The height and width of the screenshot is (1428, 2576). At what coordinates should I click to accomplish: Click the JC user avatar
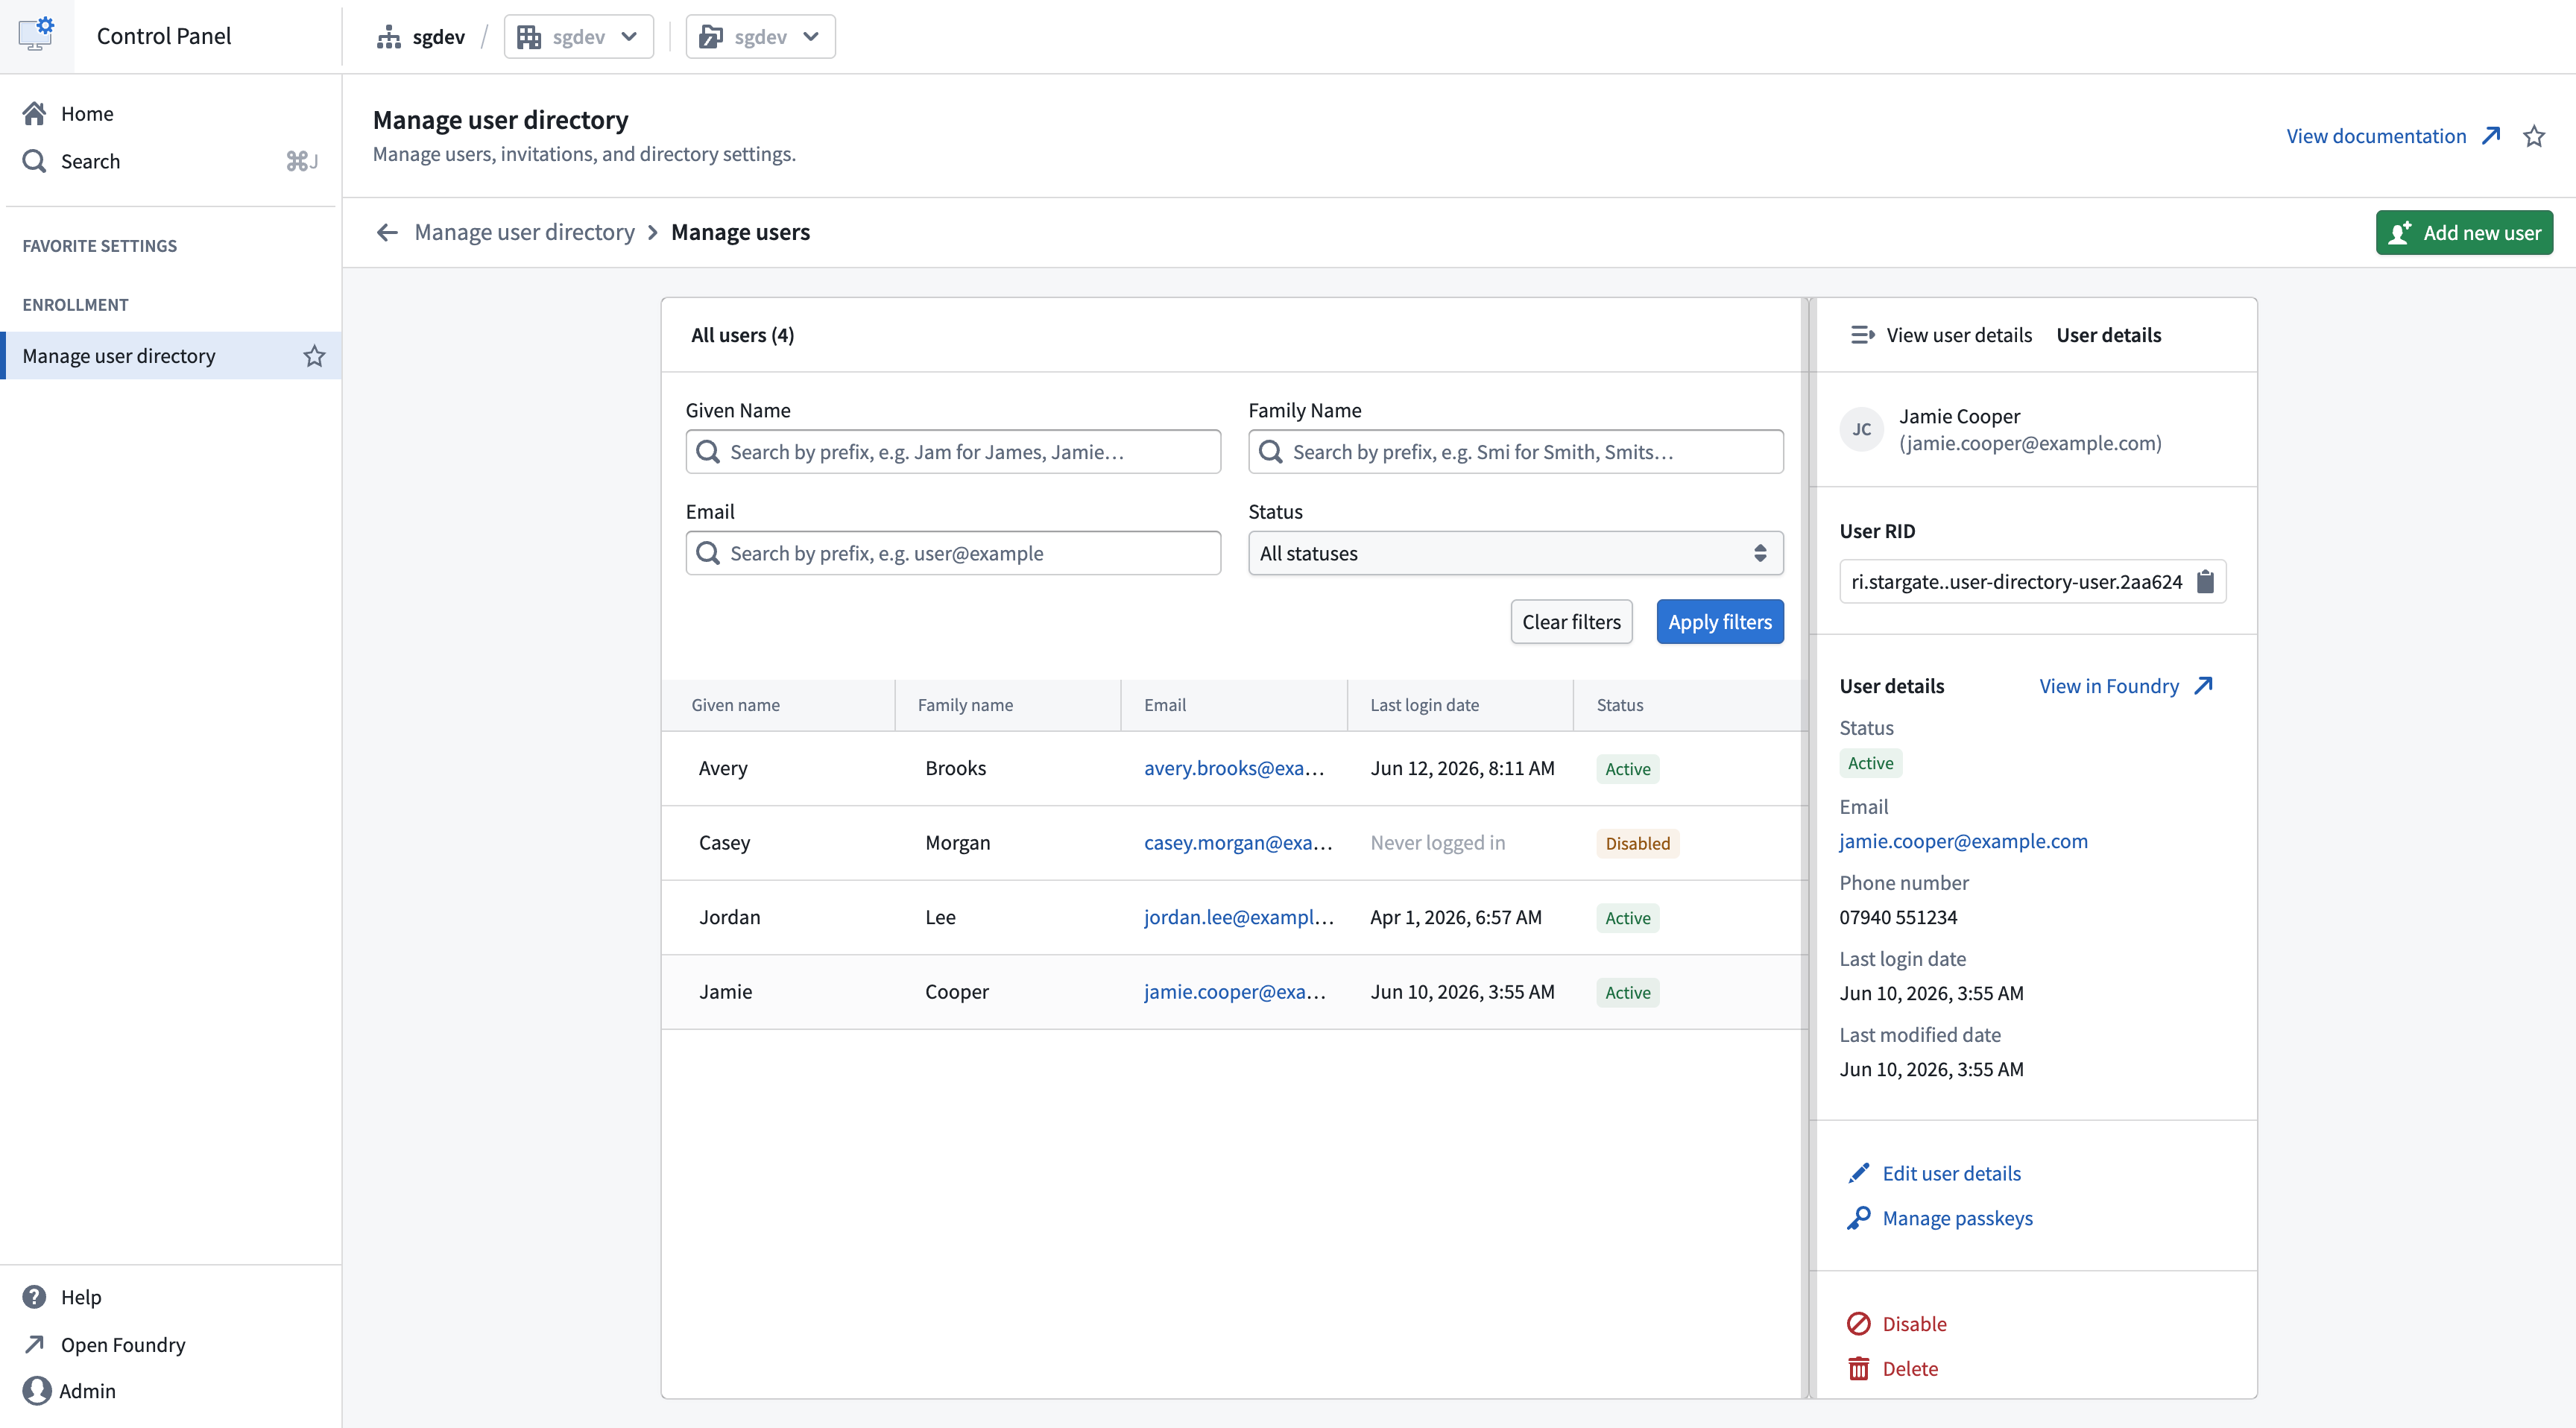pyautogui.click(x=1861, y=429)
